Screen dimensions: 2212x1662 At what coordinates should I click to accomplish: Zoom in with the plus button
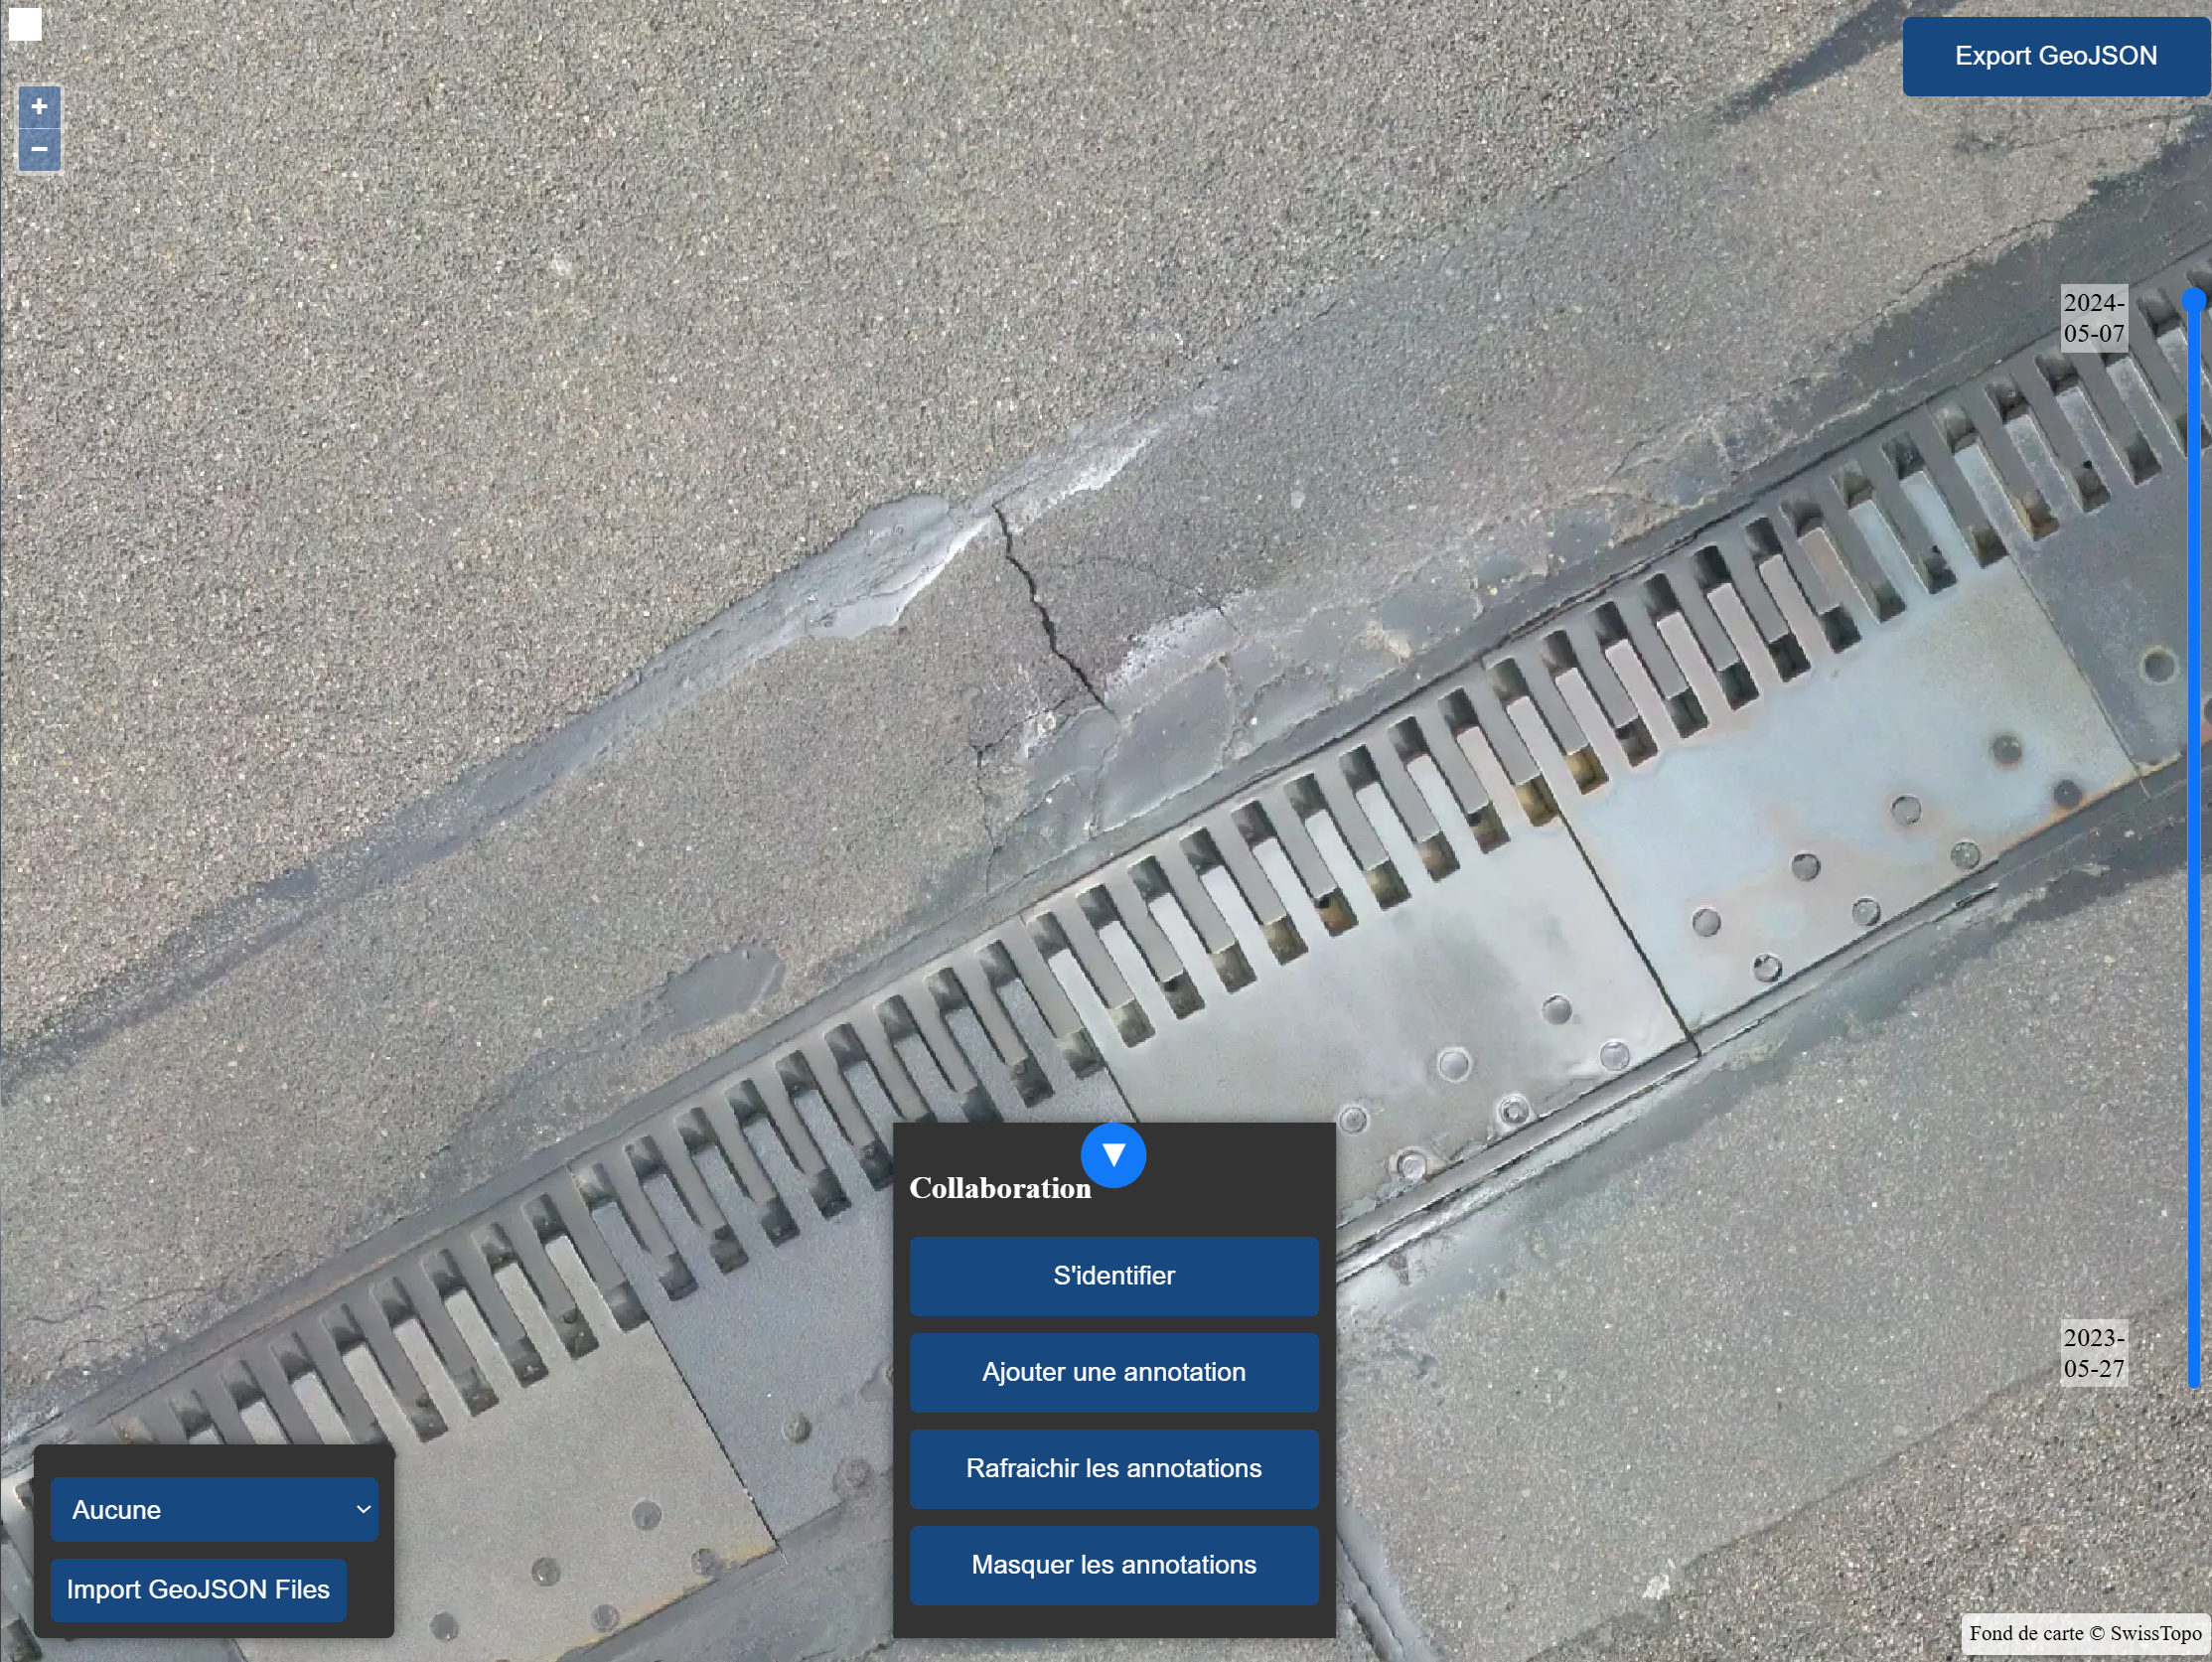point(39,106)
